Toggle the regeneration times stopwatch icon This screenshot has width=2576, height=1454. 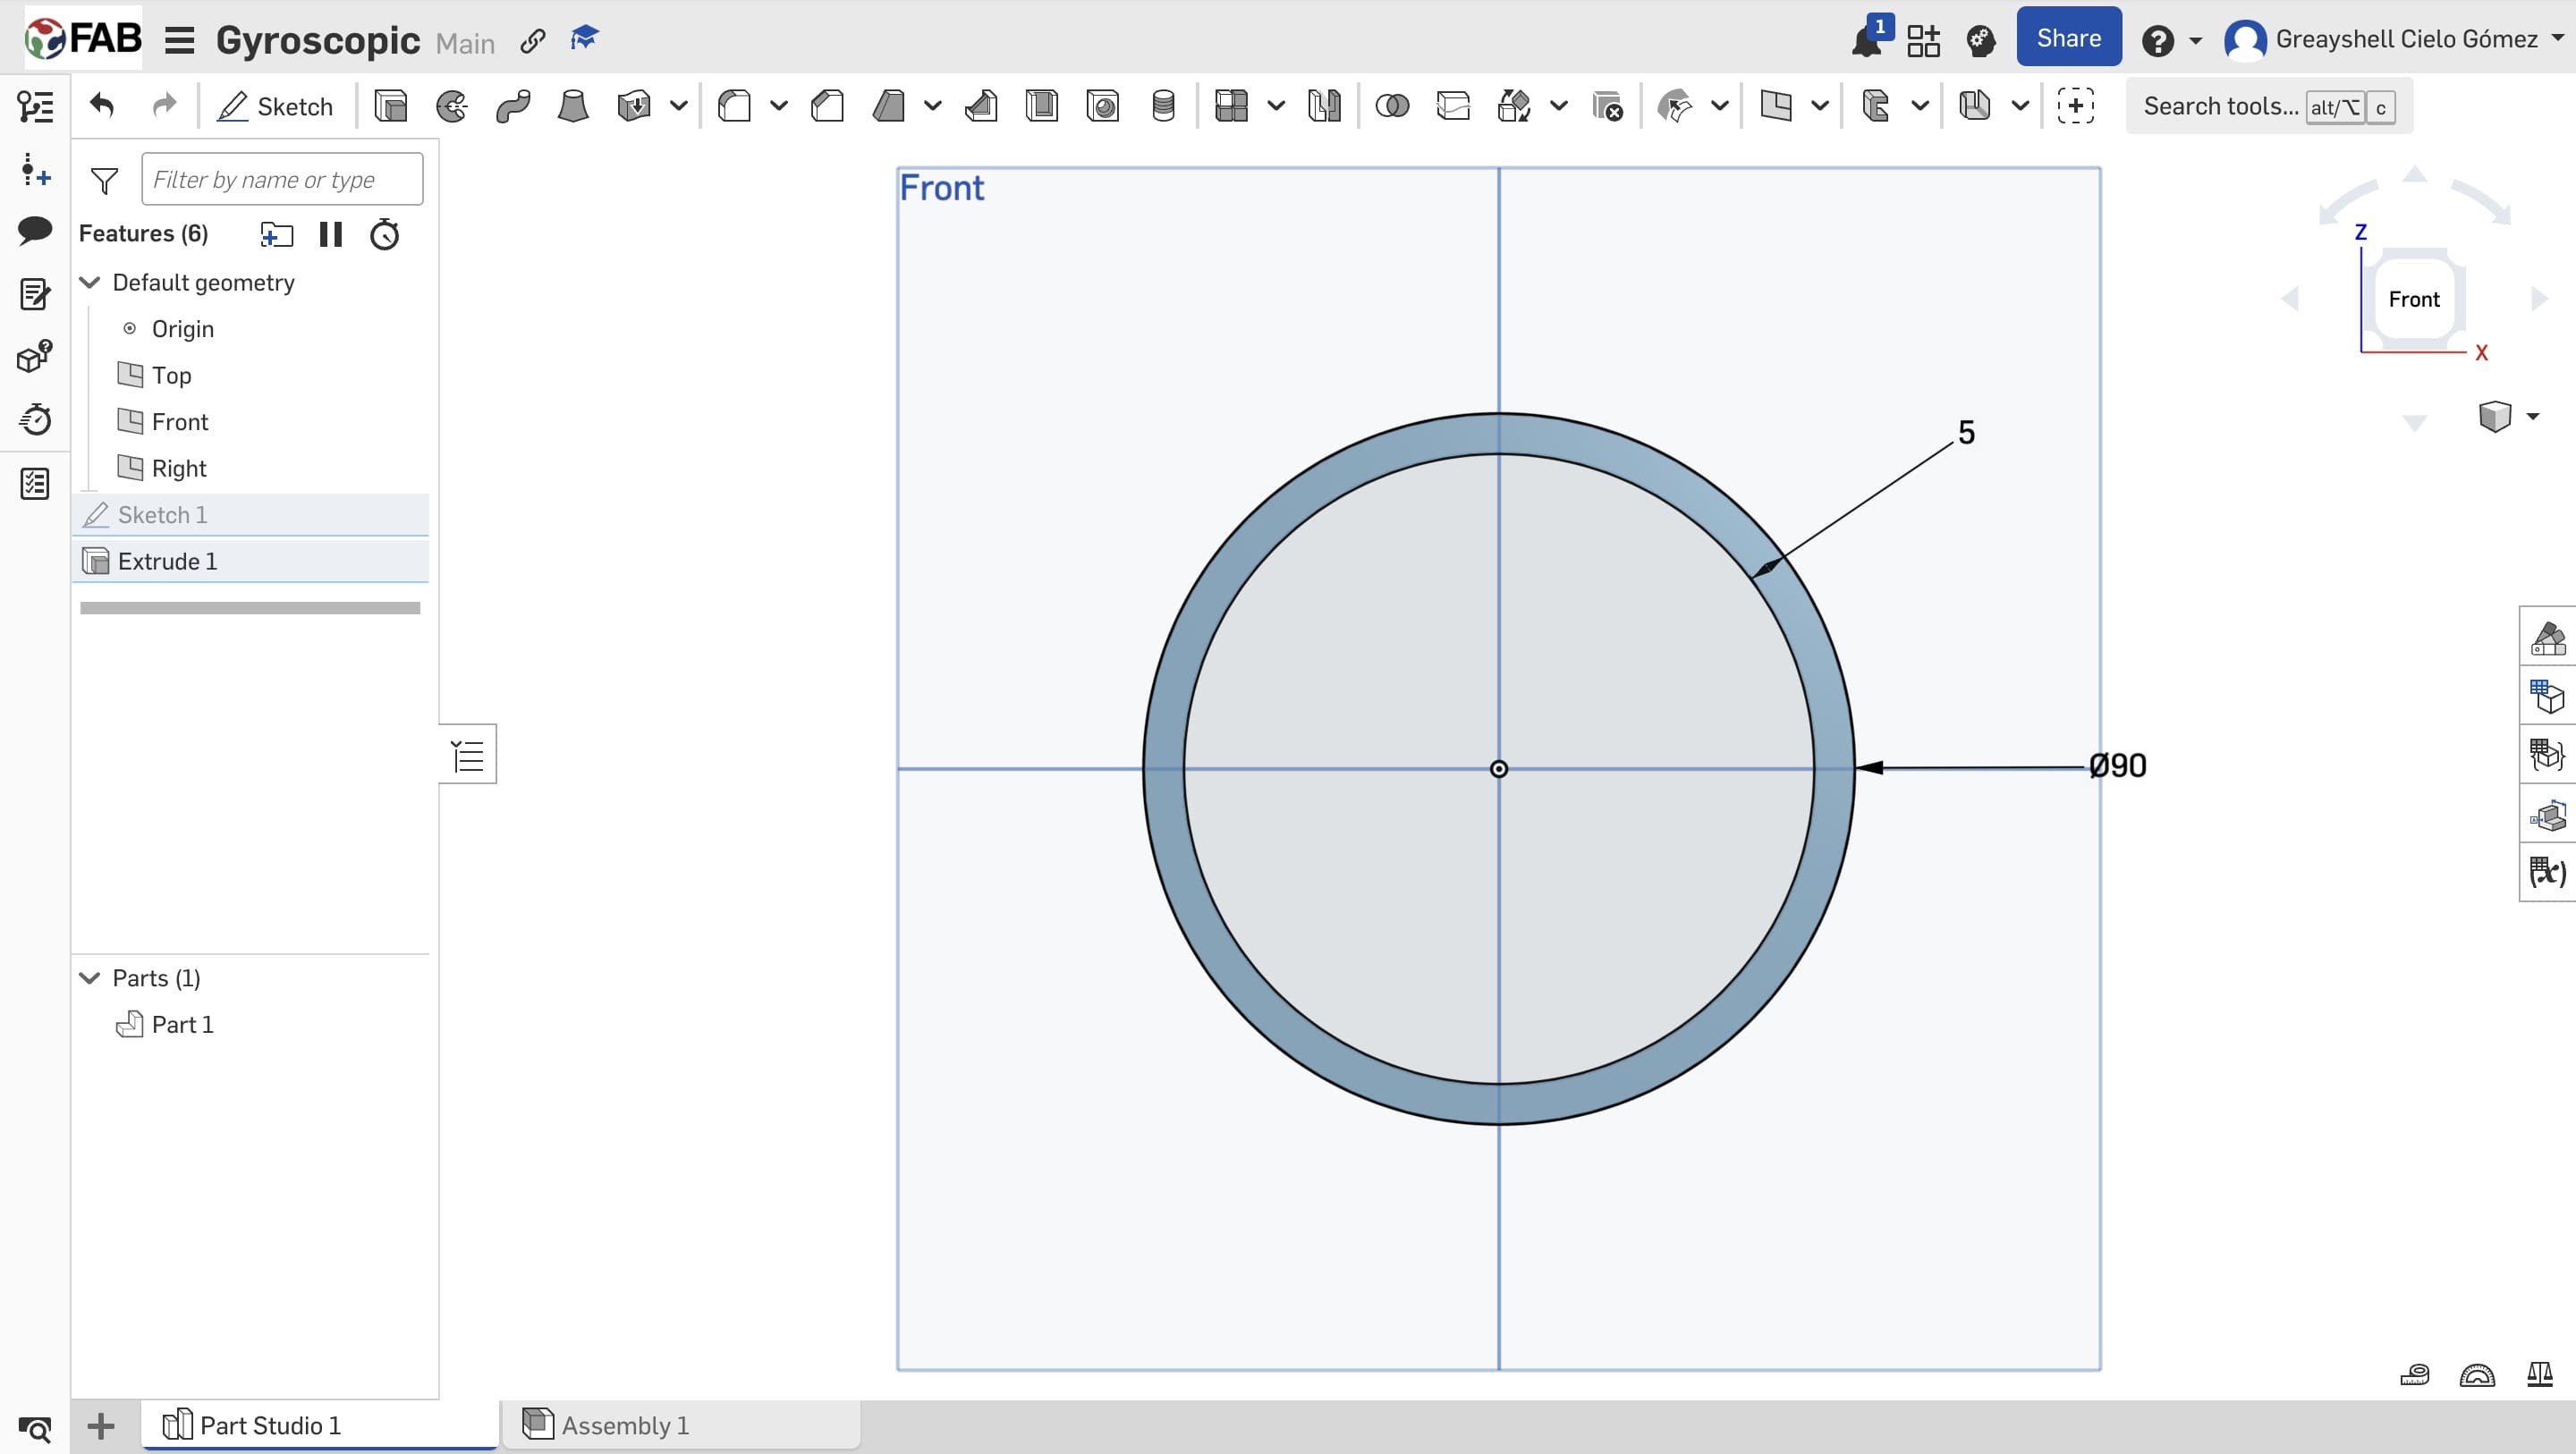385,234
